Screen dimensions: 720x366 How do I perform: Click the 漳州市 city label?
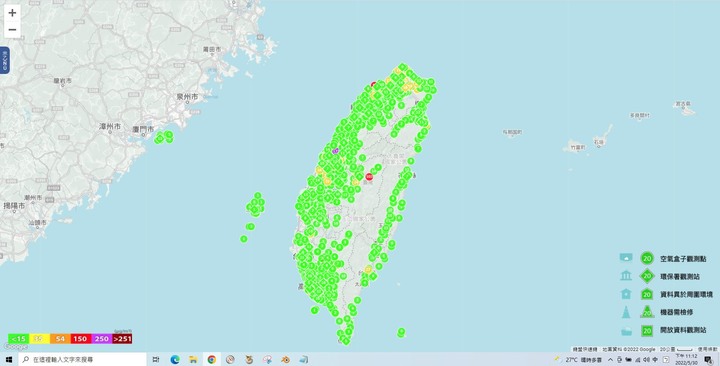(x=110, y=126)
